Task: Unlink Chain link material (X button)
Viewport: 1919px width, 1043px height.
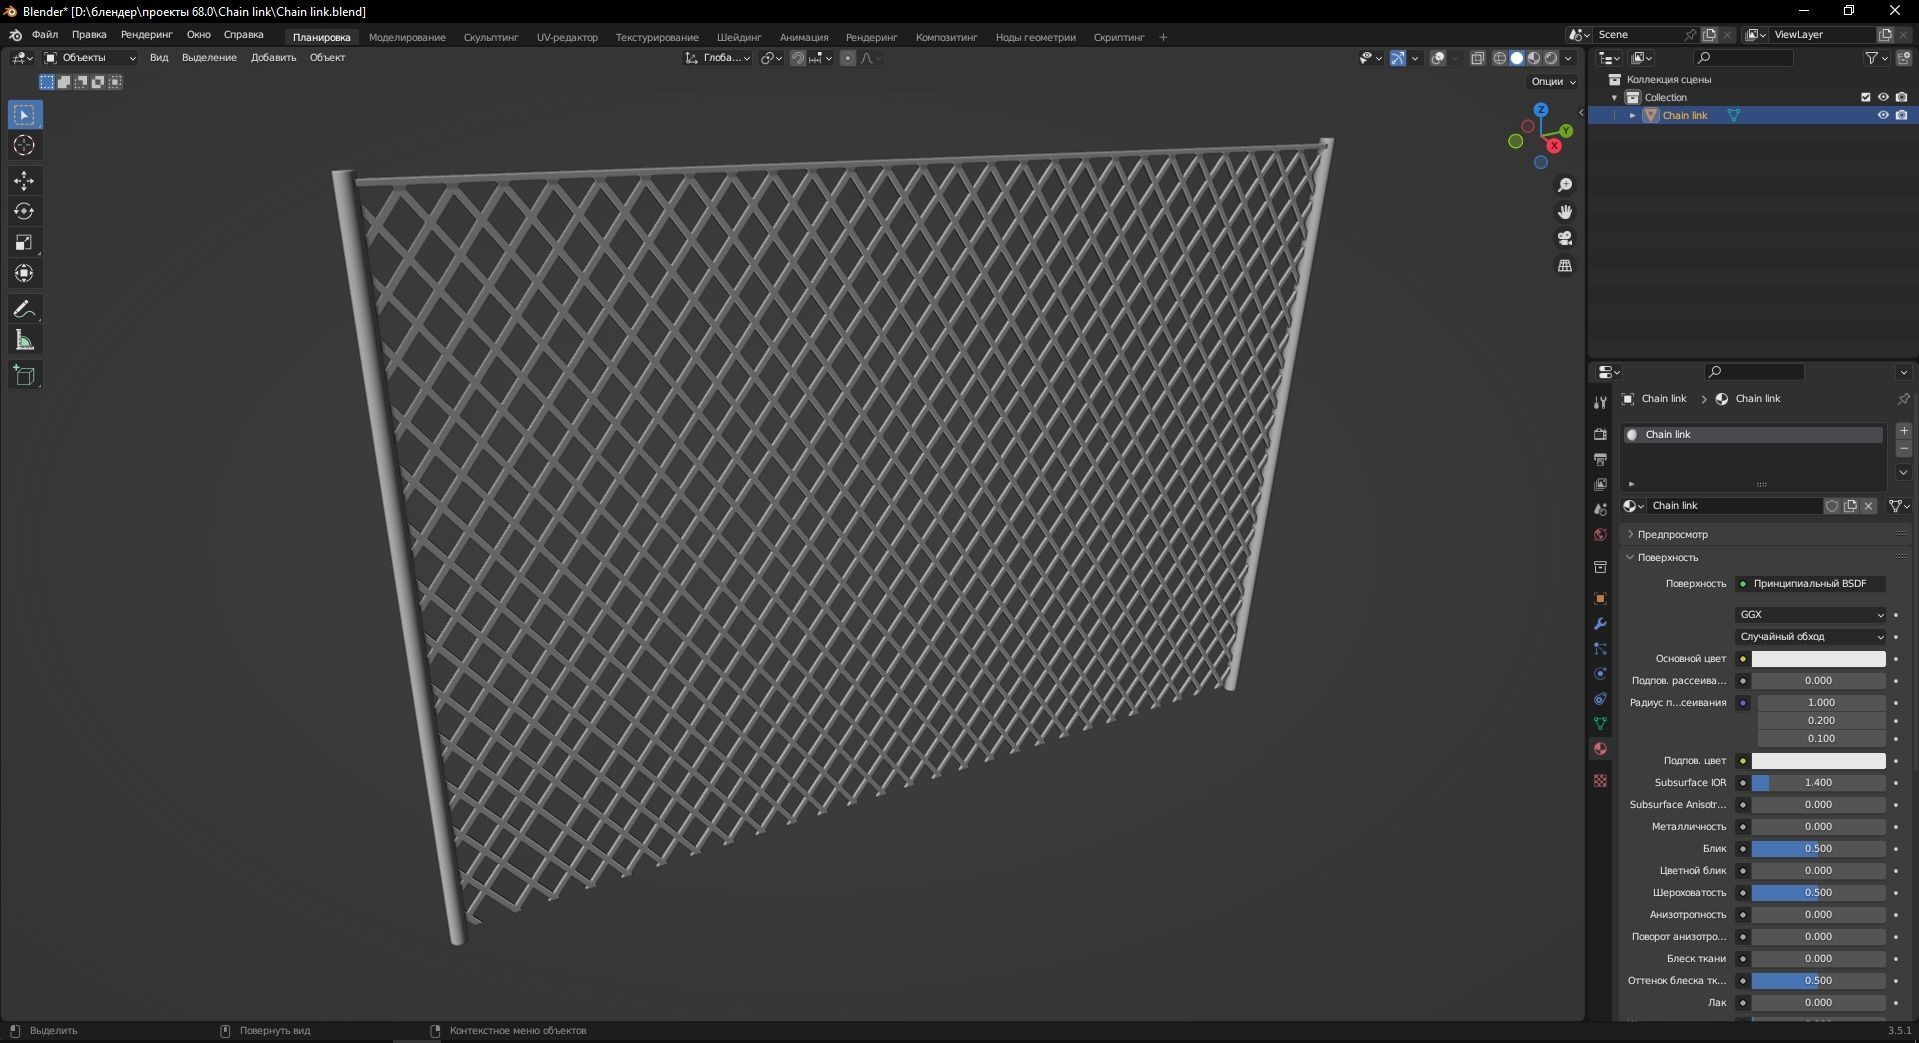Action: pos(1869,506)
